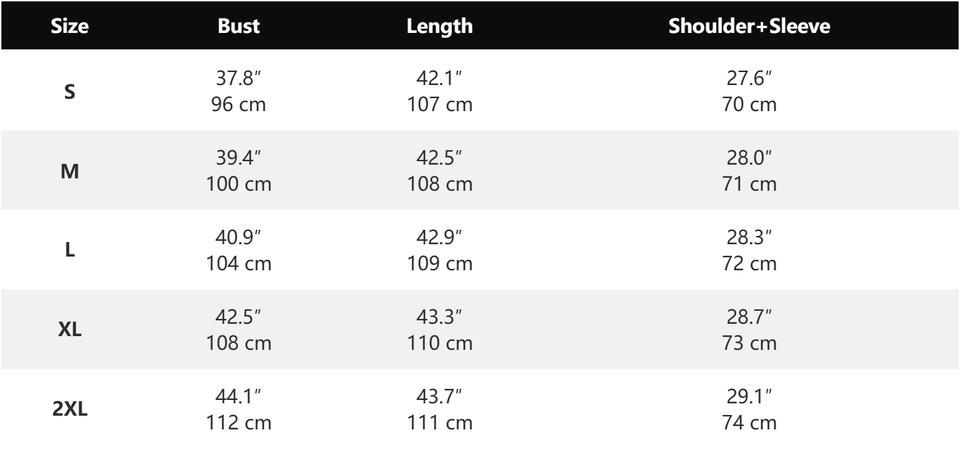Click the 39.4″ bust measurement

[x=239, y=157]
